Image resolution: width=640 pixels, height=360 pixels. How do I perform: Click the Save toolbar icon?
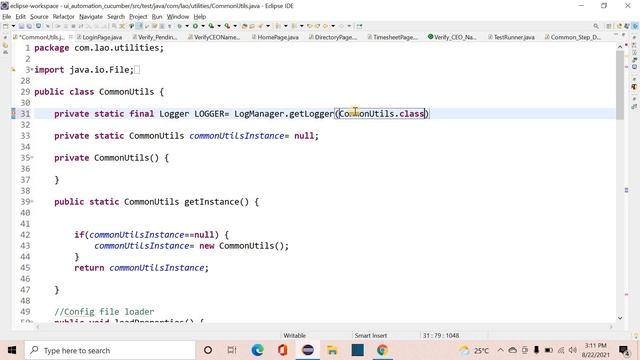pyautogui.click(x=21, y=26)
